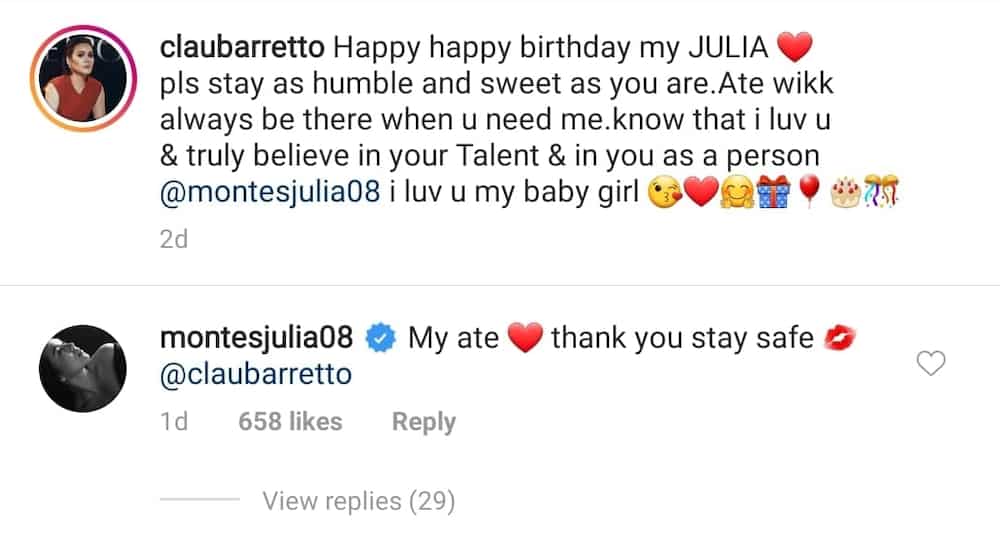Click the red lips kiss emoji
The image size is (1000, 545).
(x=839, y=338)
